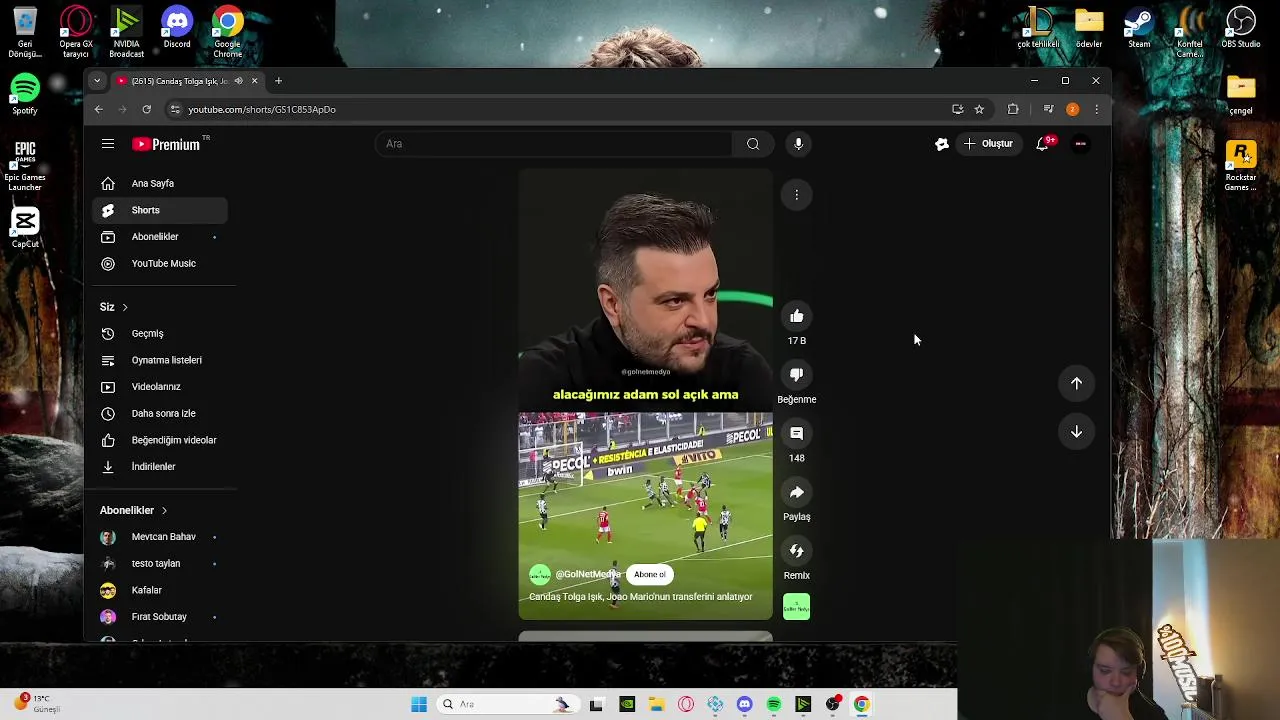Mute tab via speaker icon on tab
This screenshot has height=720, width=1280.
(x=238, y=81)
